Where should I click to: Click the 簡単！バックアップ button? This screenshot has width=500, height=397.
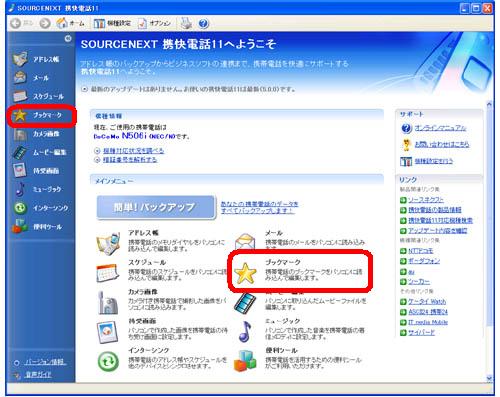pos(156,207)
